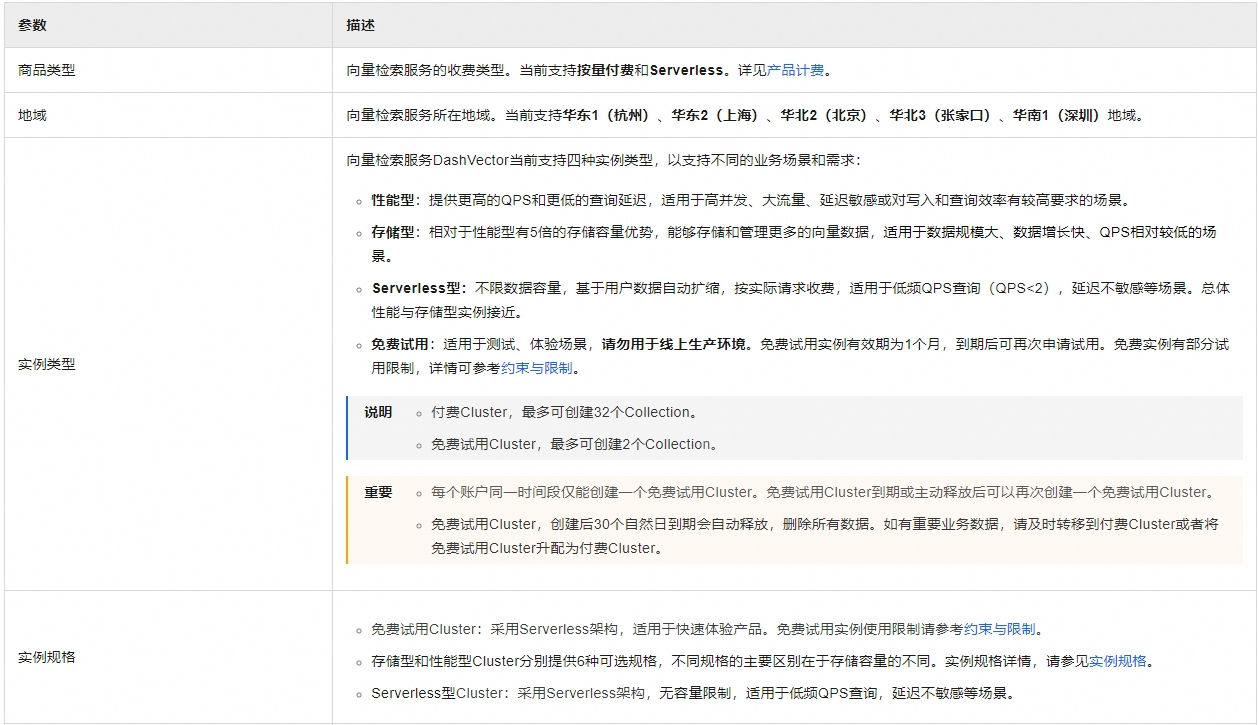Select the 实例类型 parameter cell

click(46, 364)
